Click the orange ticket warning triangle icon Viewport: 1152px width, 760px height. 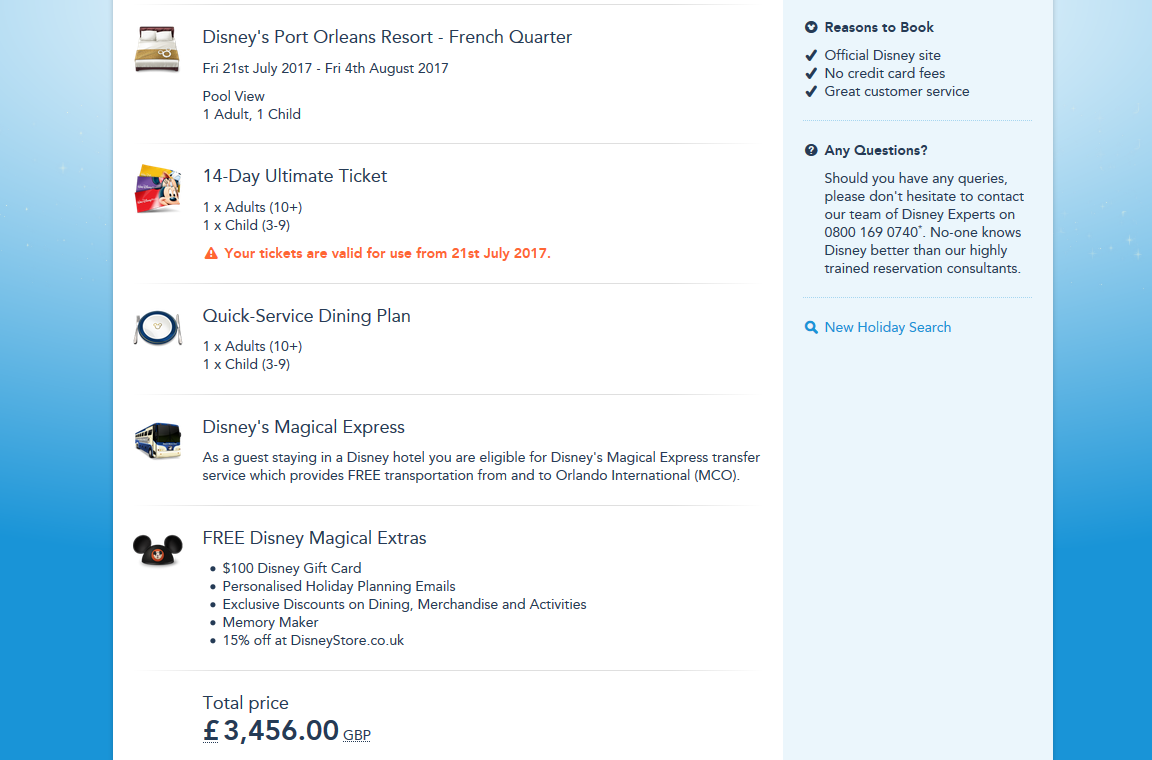click(x=211, y=254)
